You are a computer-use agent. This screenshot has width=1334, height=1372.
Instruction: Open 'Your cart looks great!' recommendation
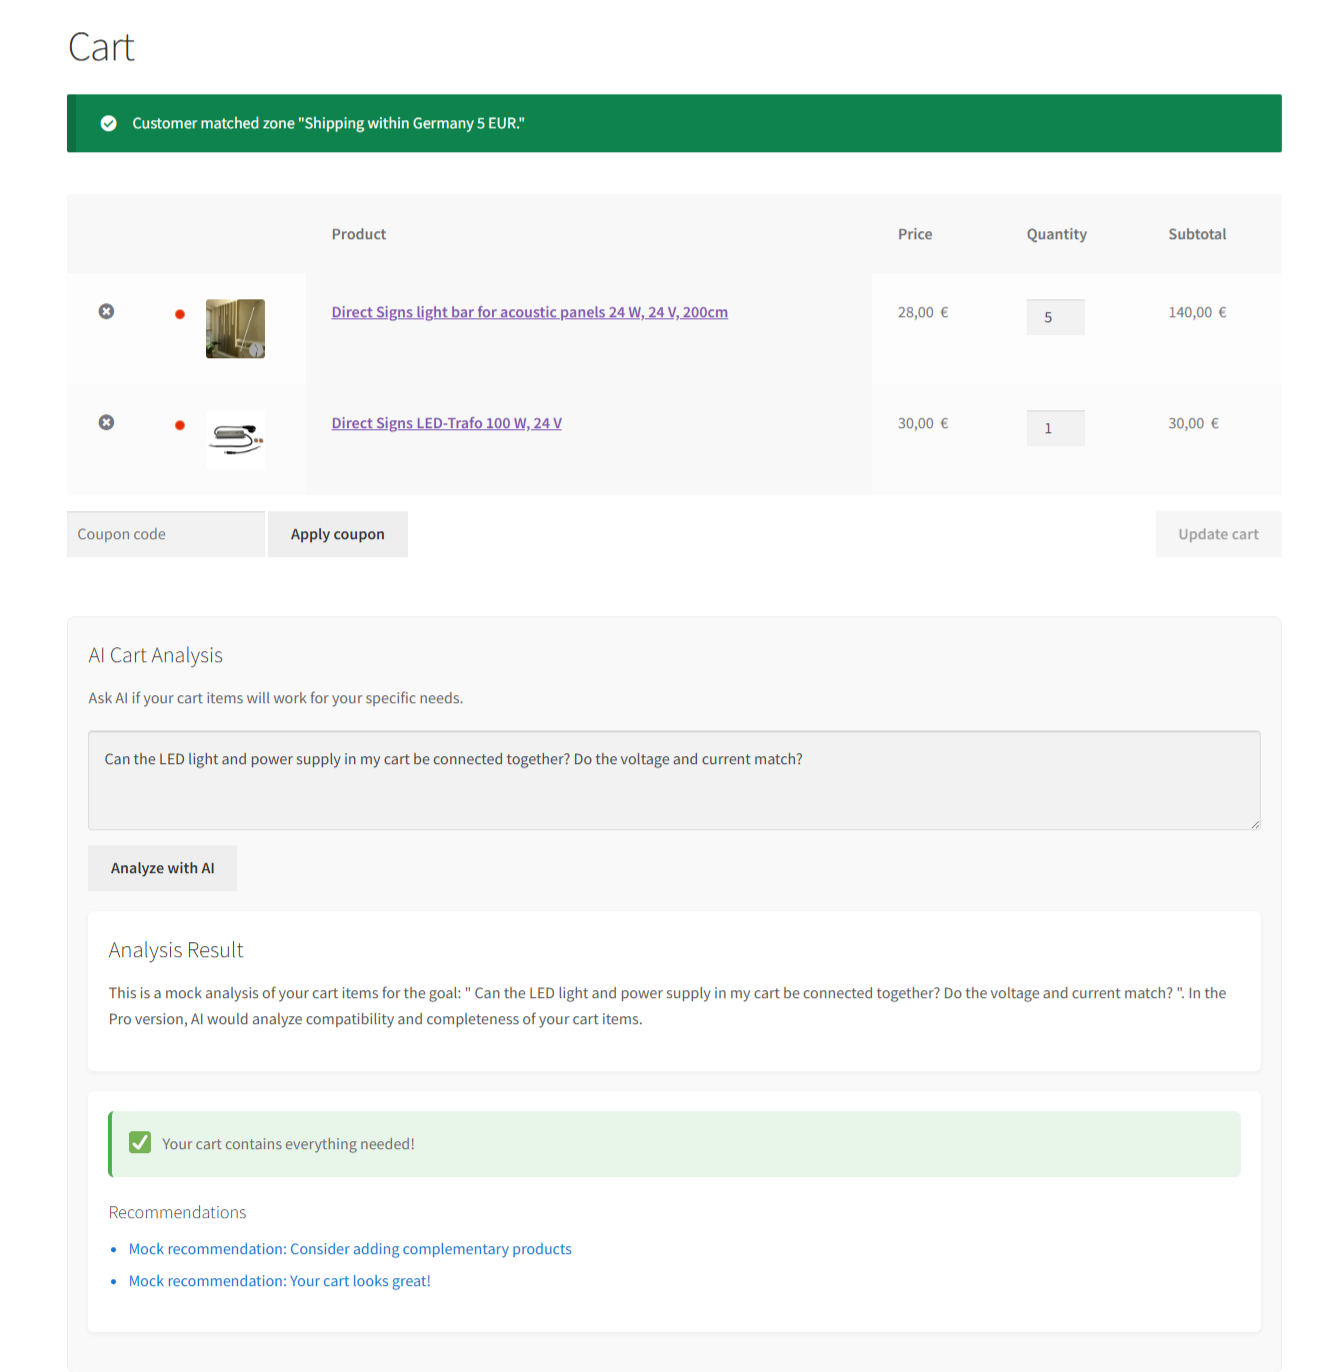click(x=280, y=1281)
